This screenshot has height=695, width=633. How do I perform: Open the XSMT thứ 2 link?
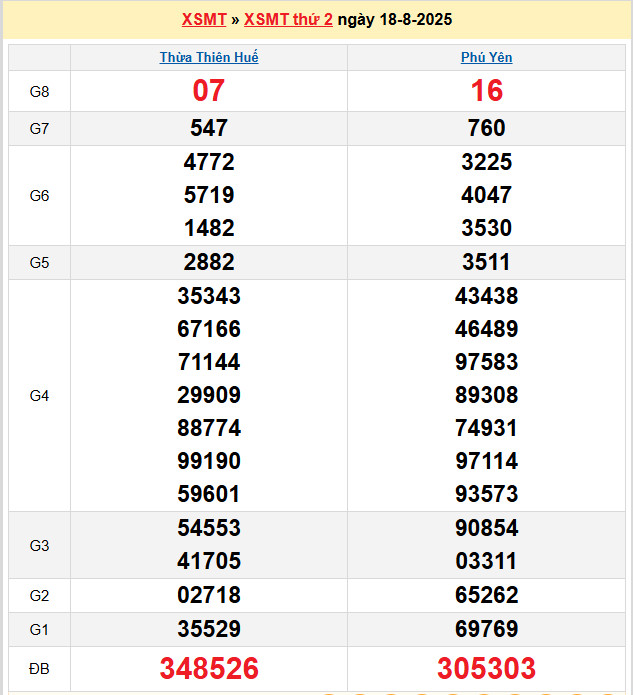pos(288,20)
